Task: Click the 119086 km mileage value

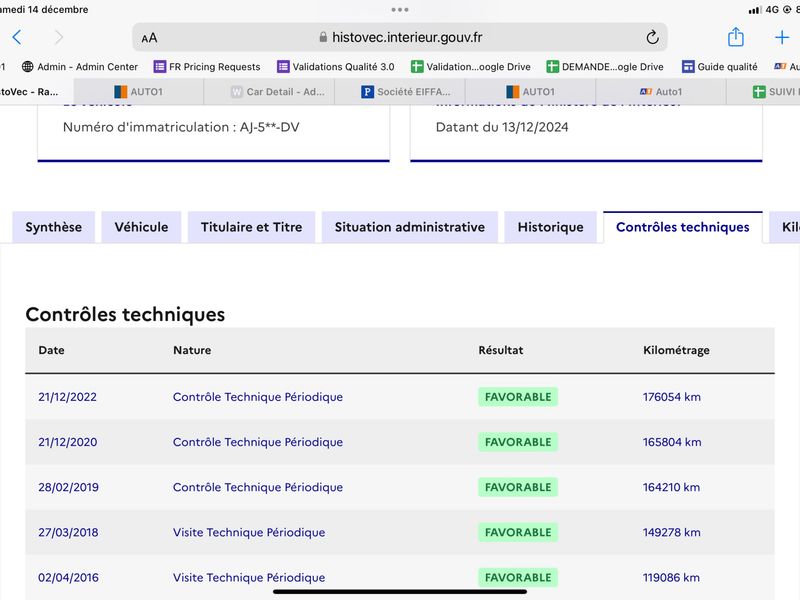Action: point(671,578)
